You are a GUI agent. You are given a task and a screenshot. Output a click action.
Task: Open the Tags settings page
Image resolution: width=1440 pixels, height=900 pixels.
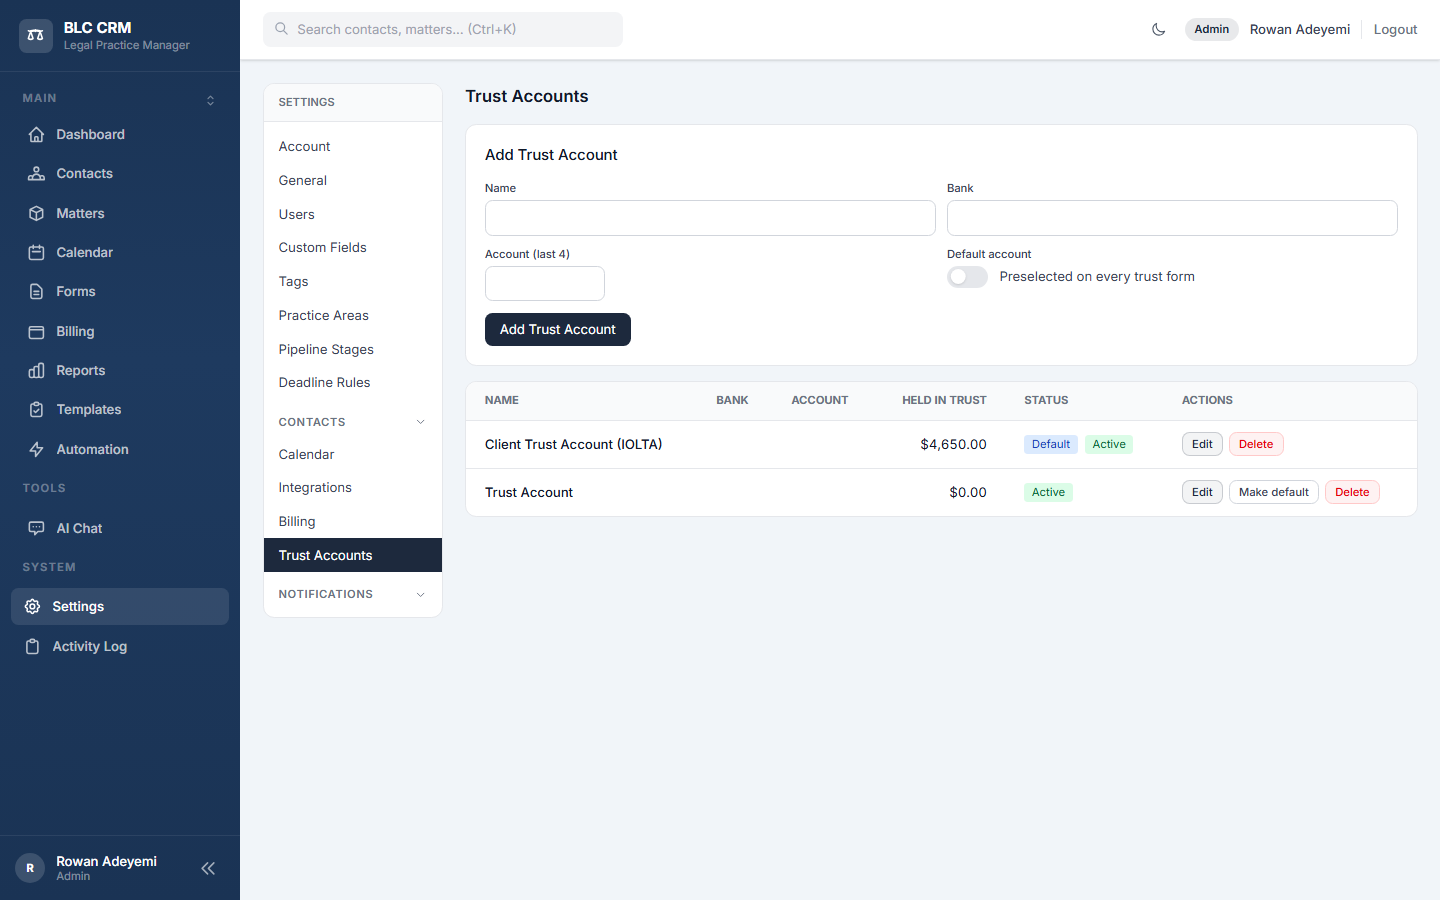353,282
